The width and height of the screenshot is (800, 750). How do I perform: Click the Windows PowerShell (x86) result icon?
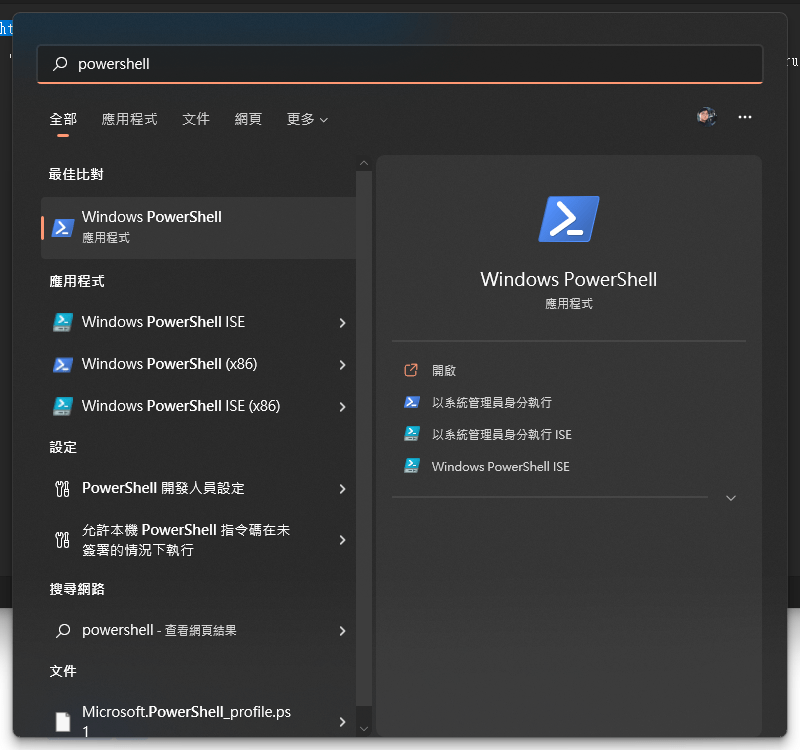coord(63,364)
